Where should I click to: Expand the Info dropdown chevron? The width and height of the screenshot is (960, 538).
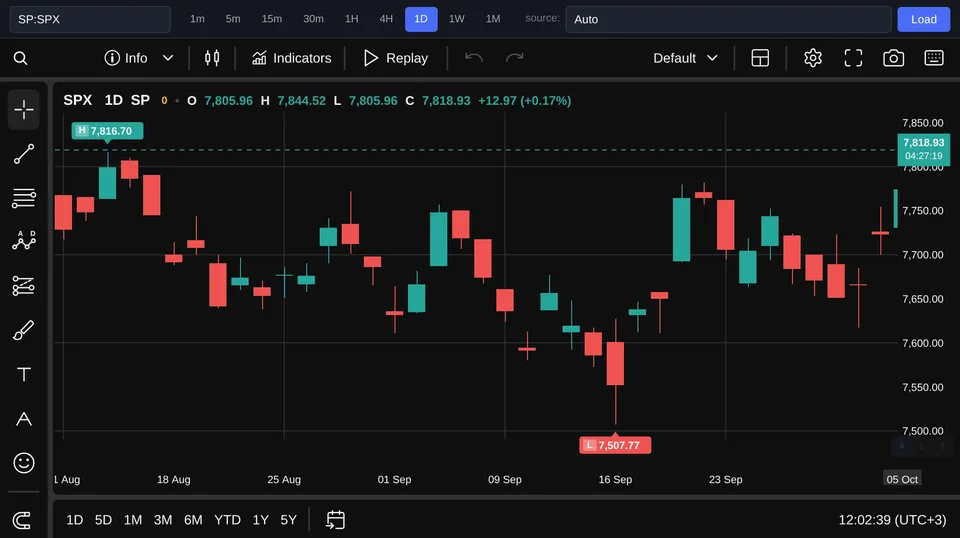click(168, 58)
